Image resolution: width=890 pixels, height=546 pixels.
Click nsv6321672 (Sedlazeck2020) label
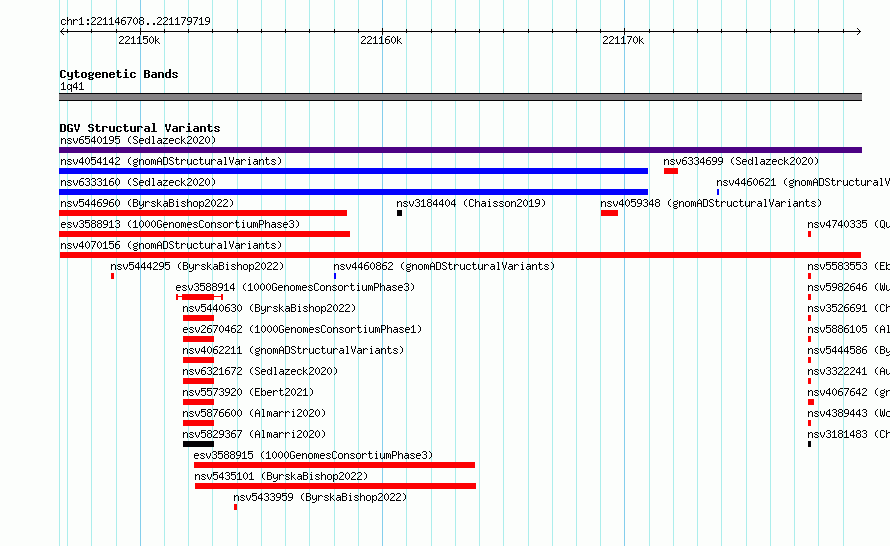click(260, 371)
